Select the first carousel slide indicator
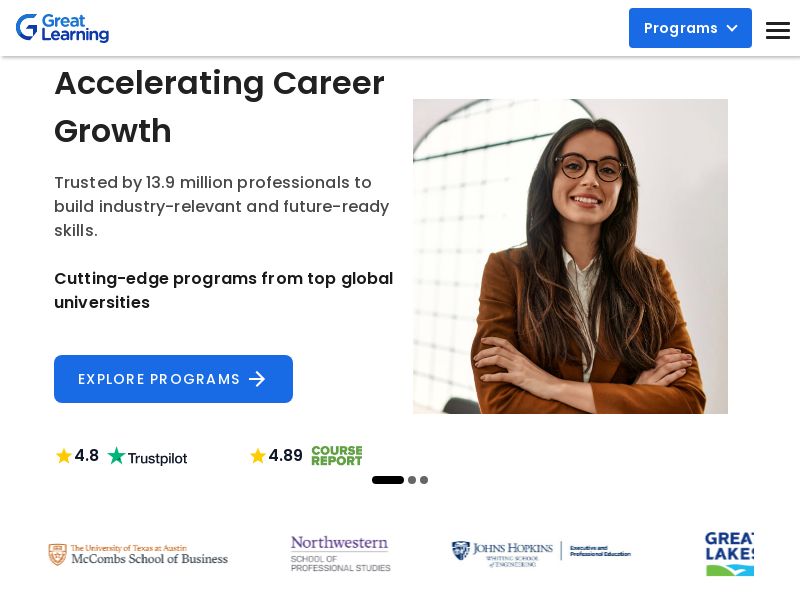This screenshot has width=800, height=600. point(388,480)
